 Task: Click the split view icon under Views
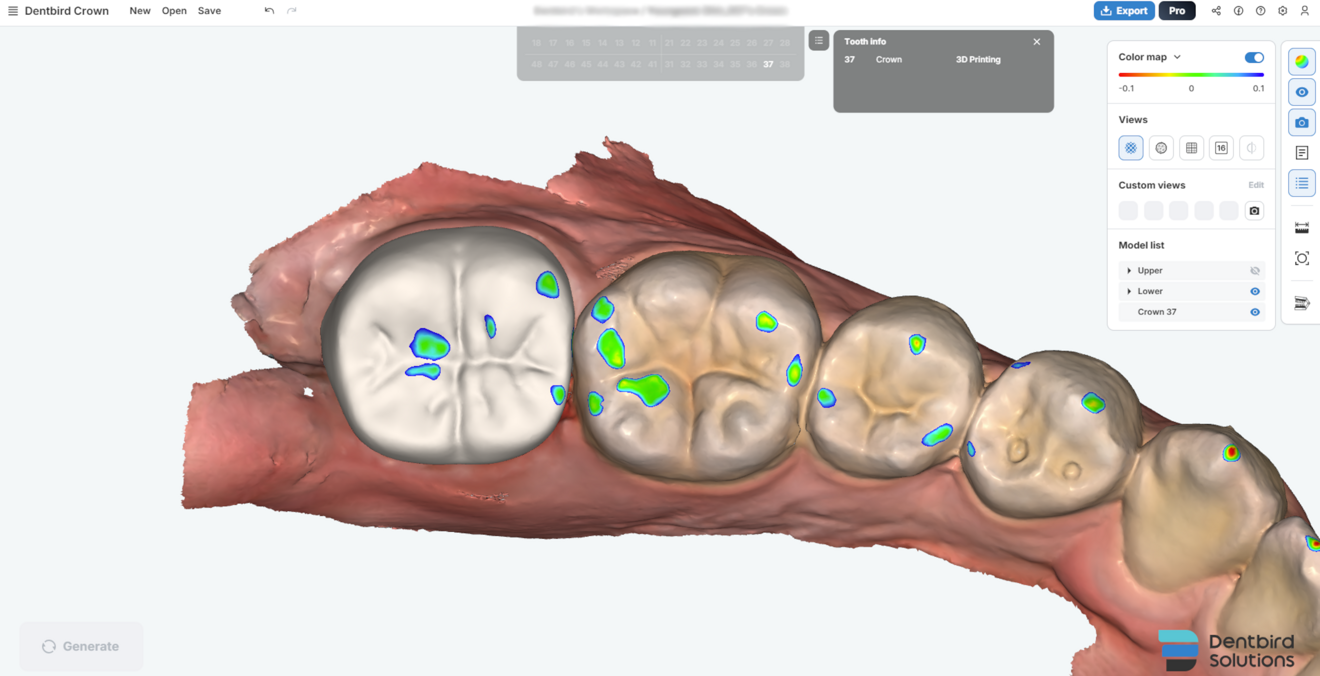pyautogui.click(x=1250, y=147)
